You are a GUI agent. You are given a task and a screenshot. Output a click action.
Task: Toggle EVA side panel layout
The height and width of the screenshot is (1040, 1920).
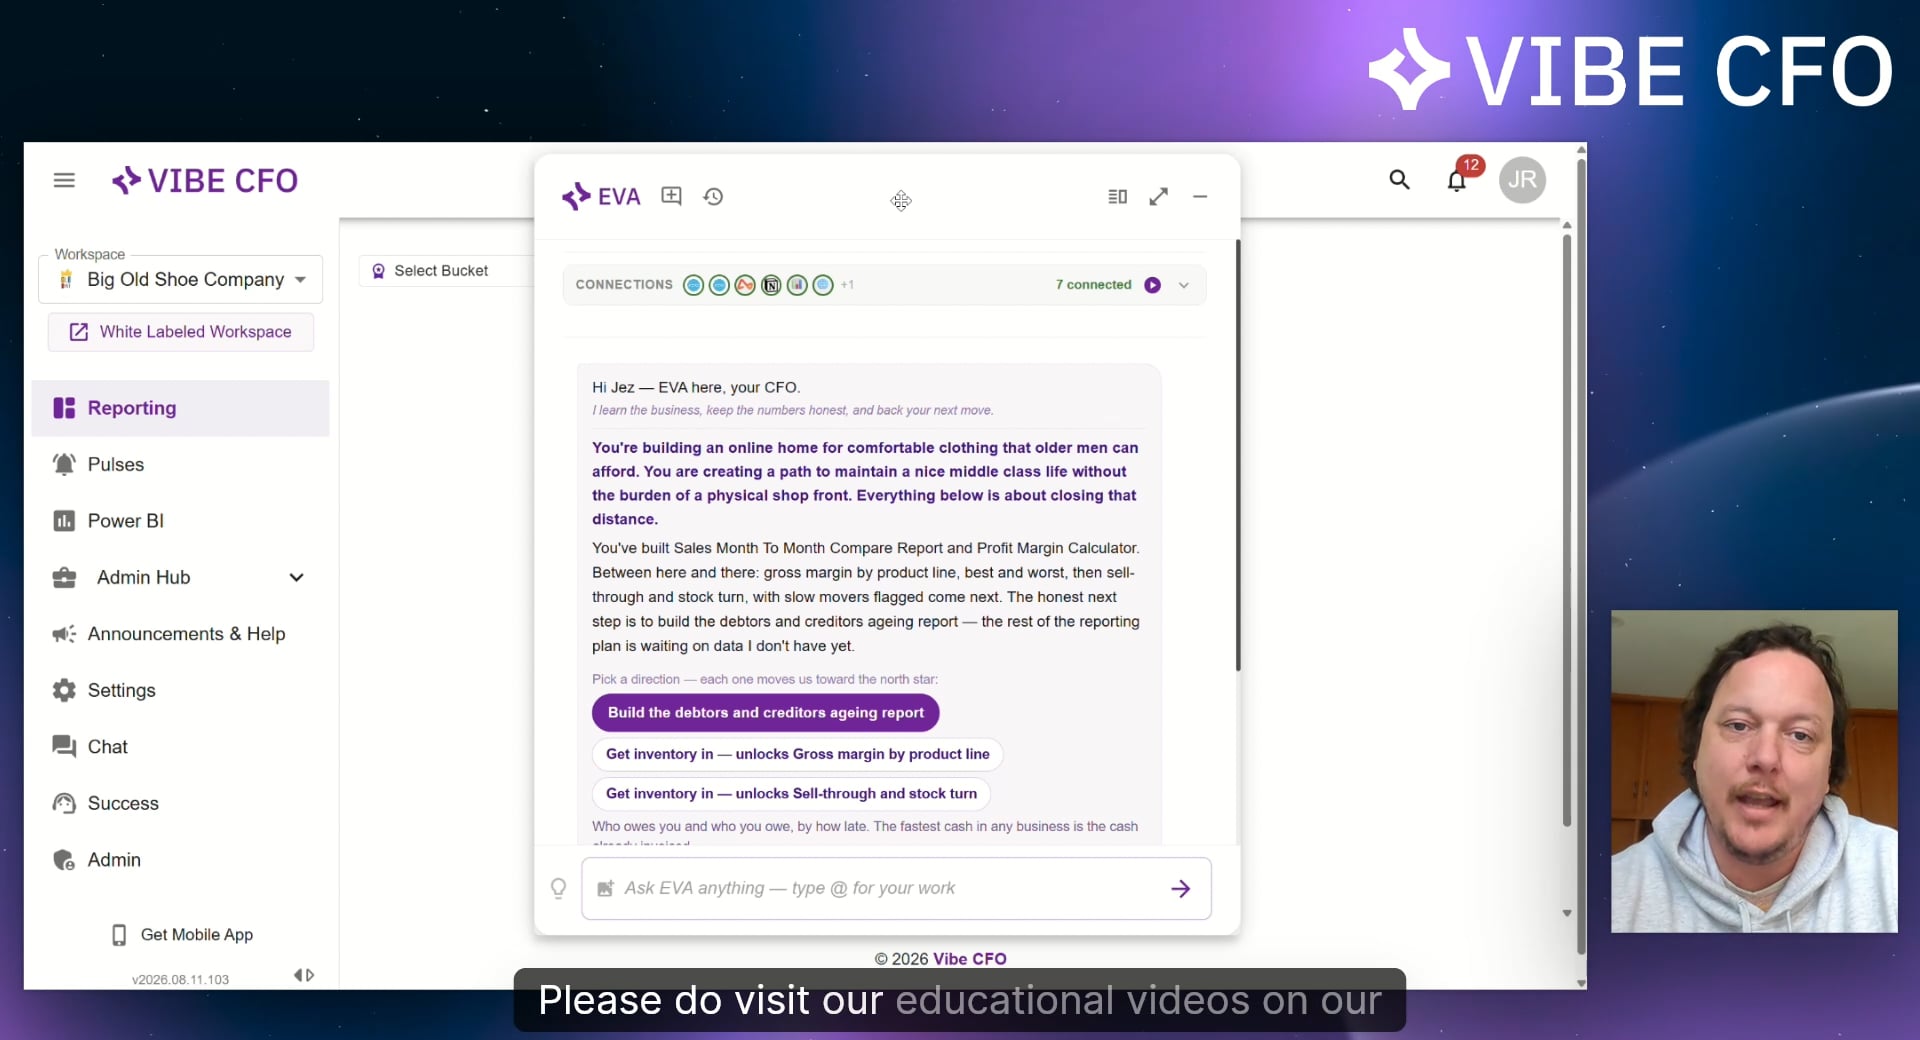(x=1117, y=197)
